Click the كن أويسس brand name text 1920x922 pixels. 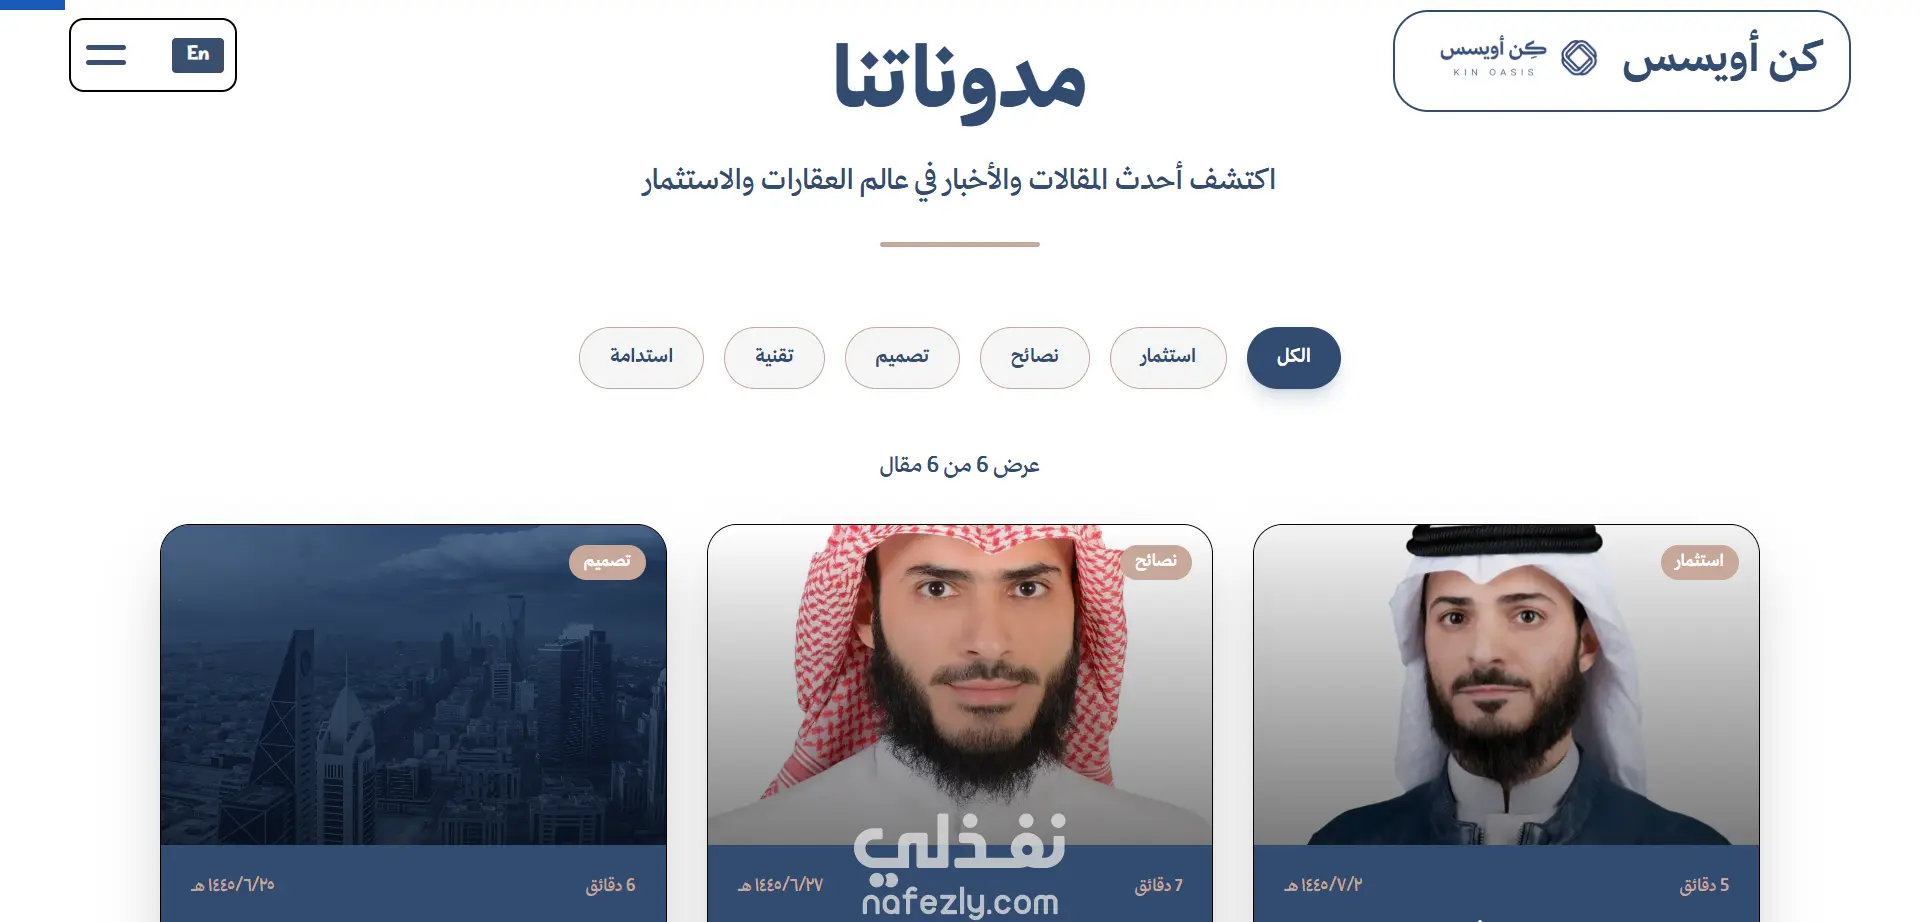[1722, 58]
